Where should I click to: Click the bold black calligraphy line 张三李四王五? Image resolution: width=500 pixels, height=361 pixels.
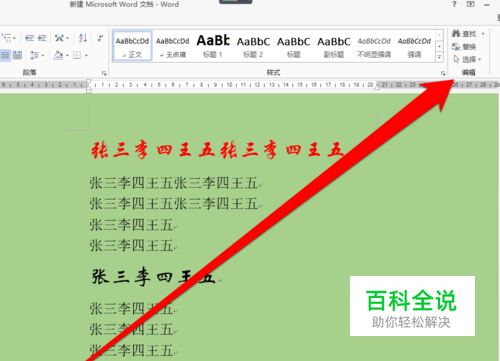[153, 277]
